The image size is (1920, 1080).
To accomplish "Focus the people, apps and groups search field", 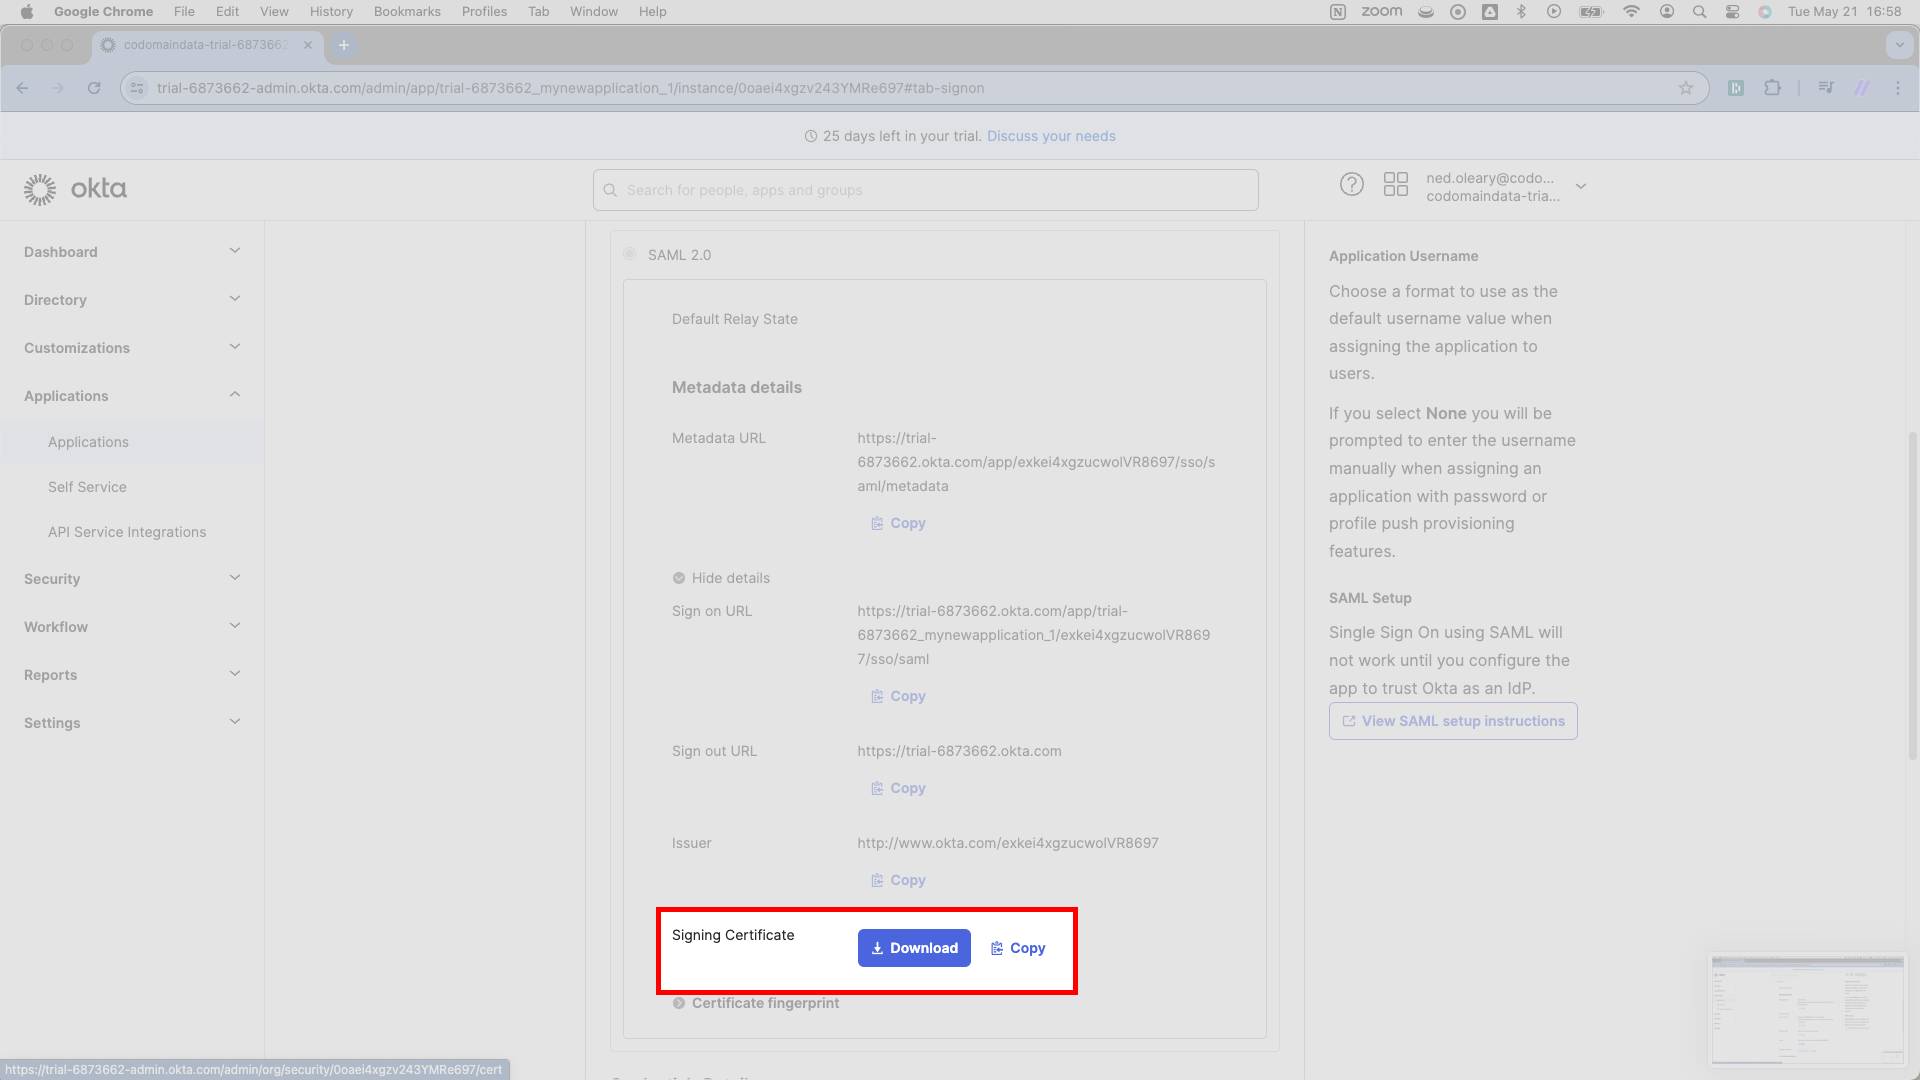I will click(925, 190).
